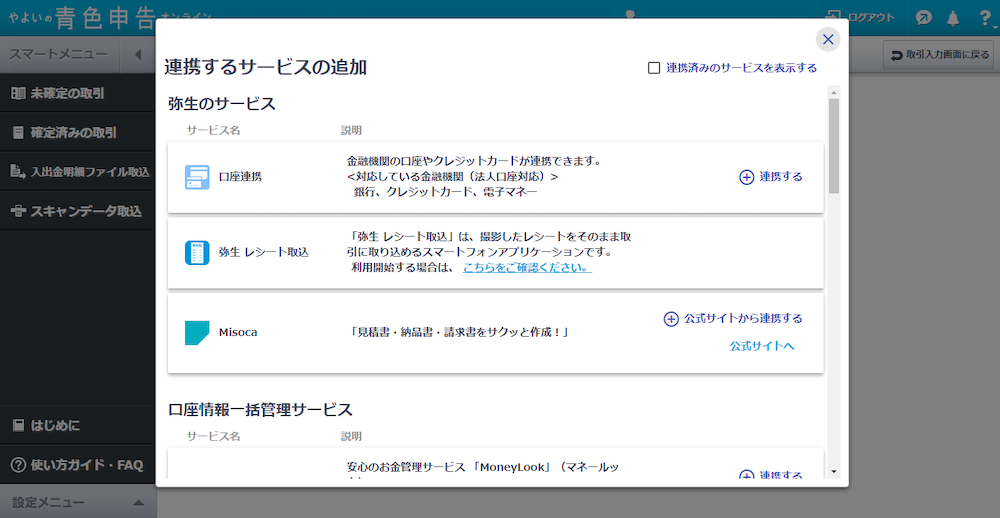Click the 弥生 レシート取込 icon
Image resolution: width=1000 pixels, height=518 pixels.
197,253
